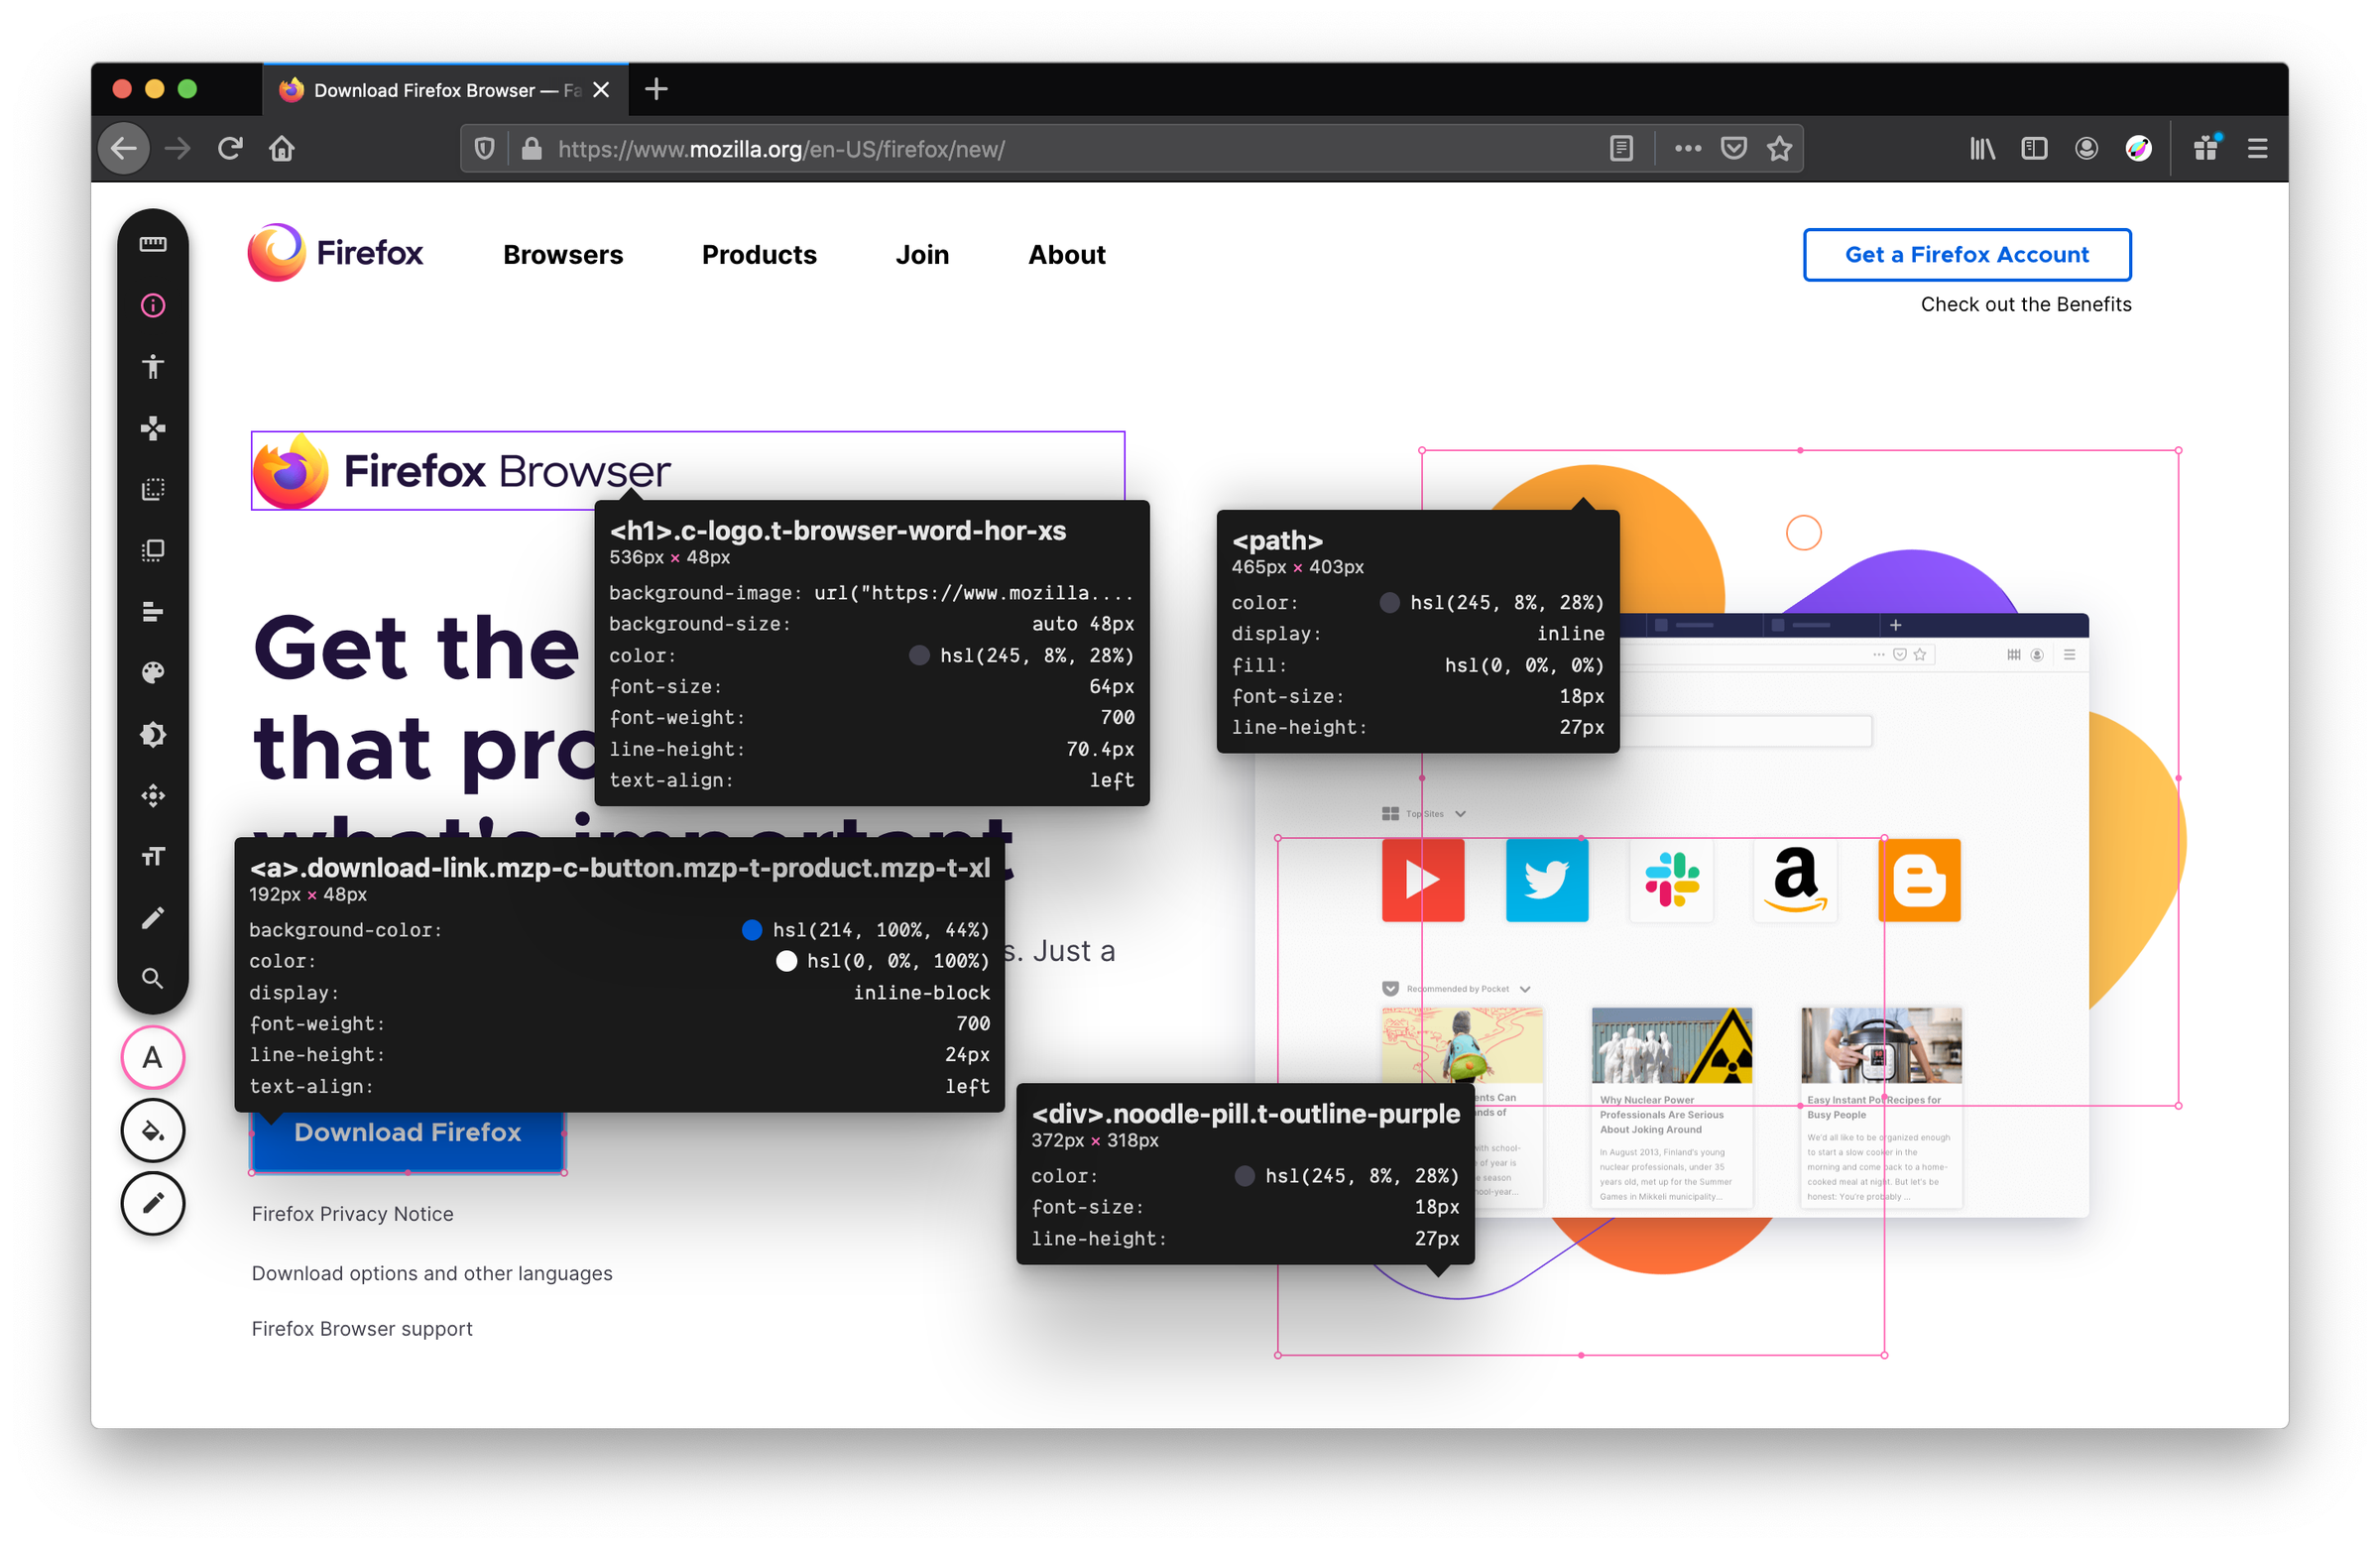Select the VisBug Edit Text pencil tool

click(x=153, y=918)
